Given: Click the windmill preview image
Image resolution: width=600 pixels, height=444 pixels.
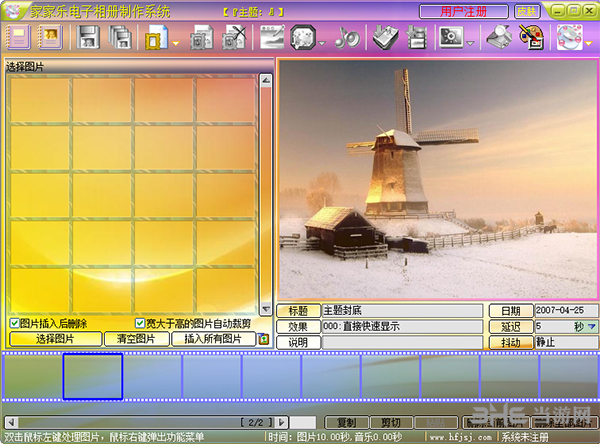Looking at the screenshot, I should [437, 179].
